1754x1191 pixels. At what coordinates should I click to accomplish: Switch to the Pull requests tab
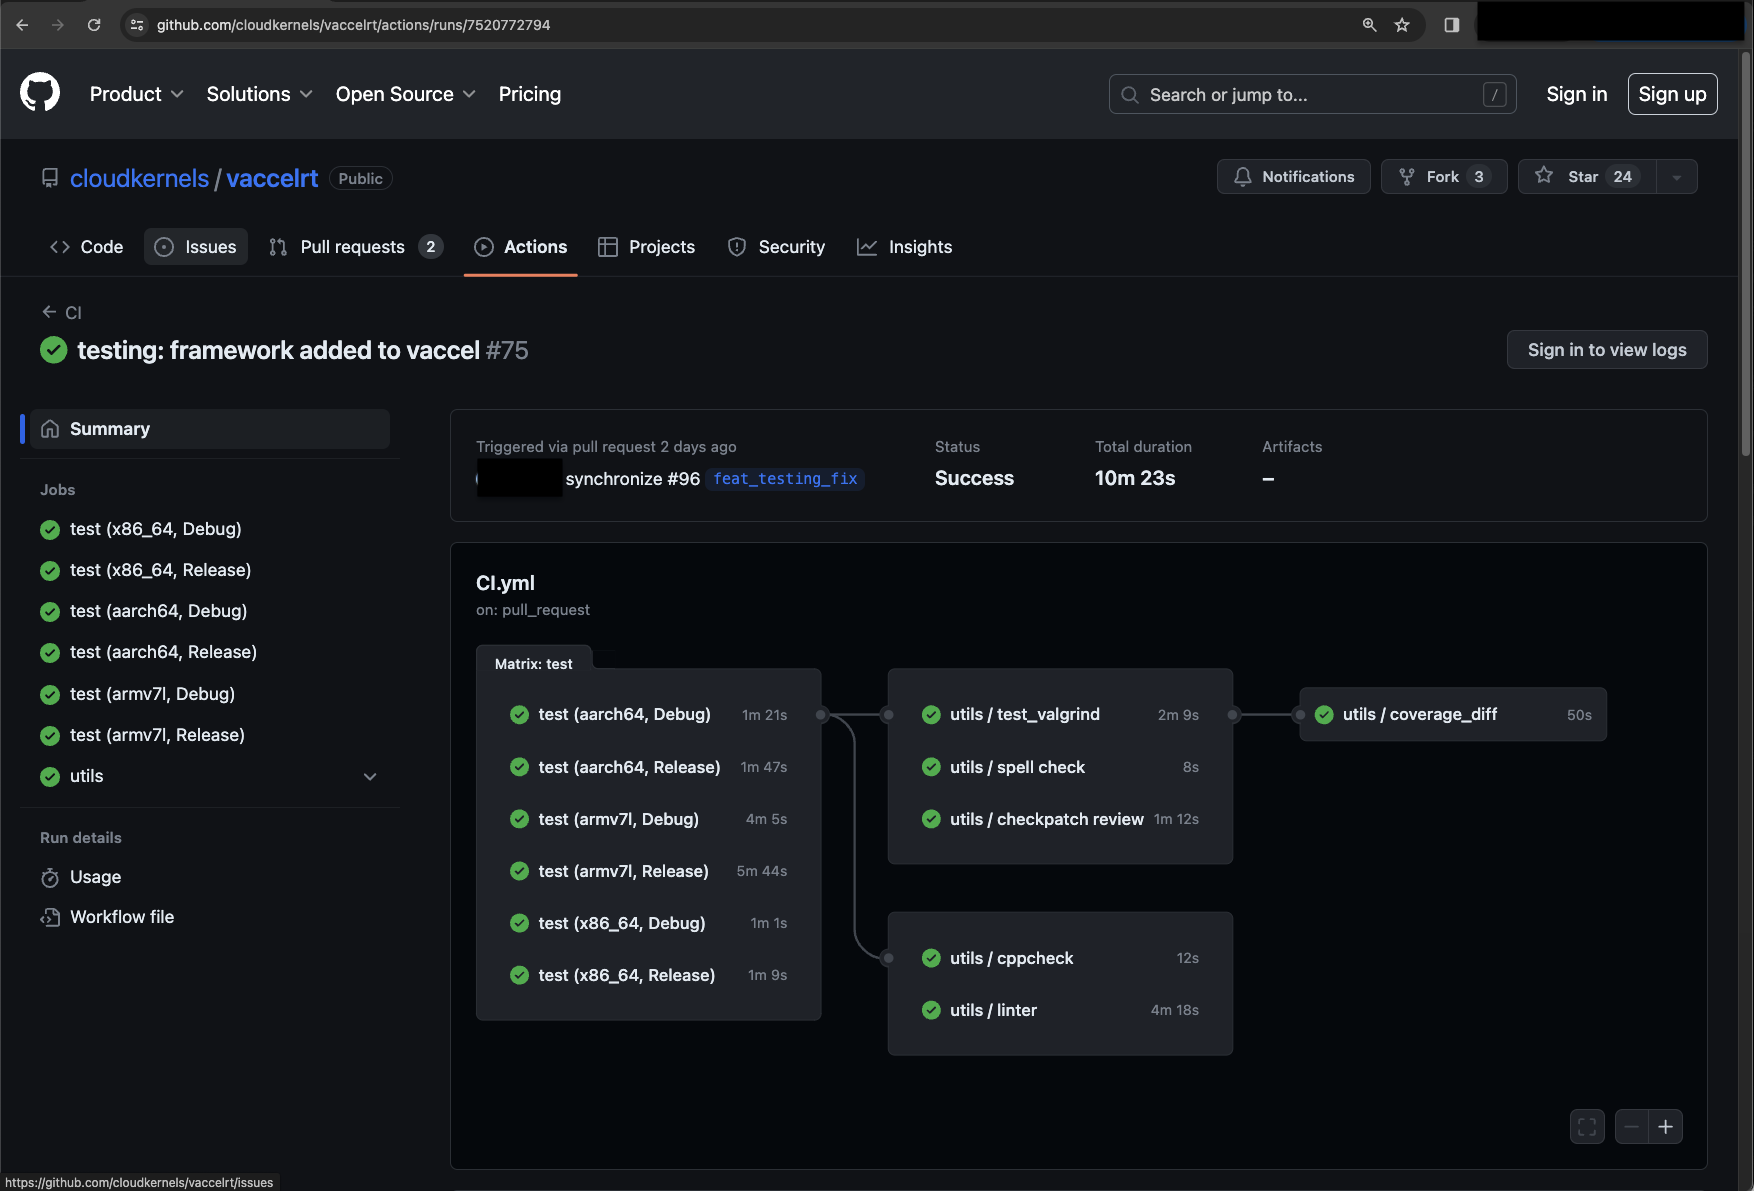point(353,247)
